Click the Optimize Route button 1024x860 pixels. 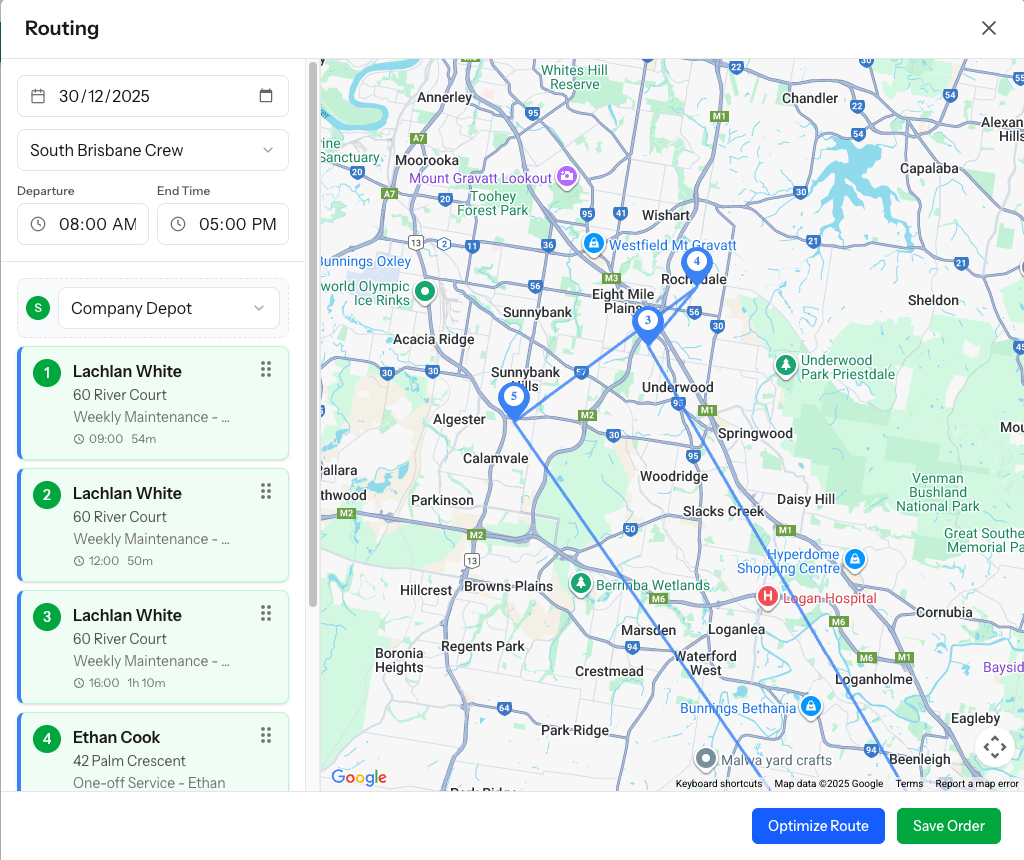coord(818,826)
